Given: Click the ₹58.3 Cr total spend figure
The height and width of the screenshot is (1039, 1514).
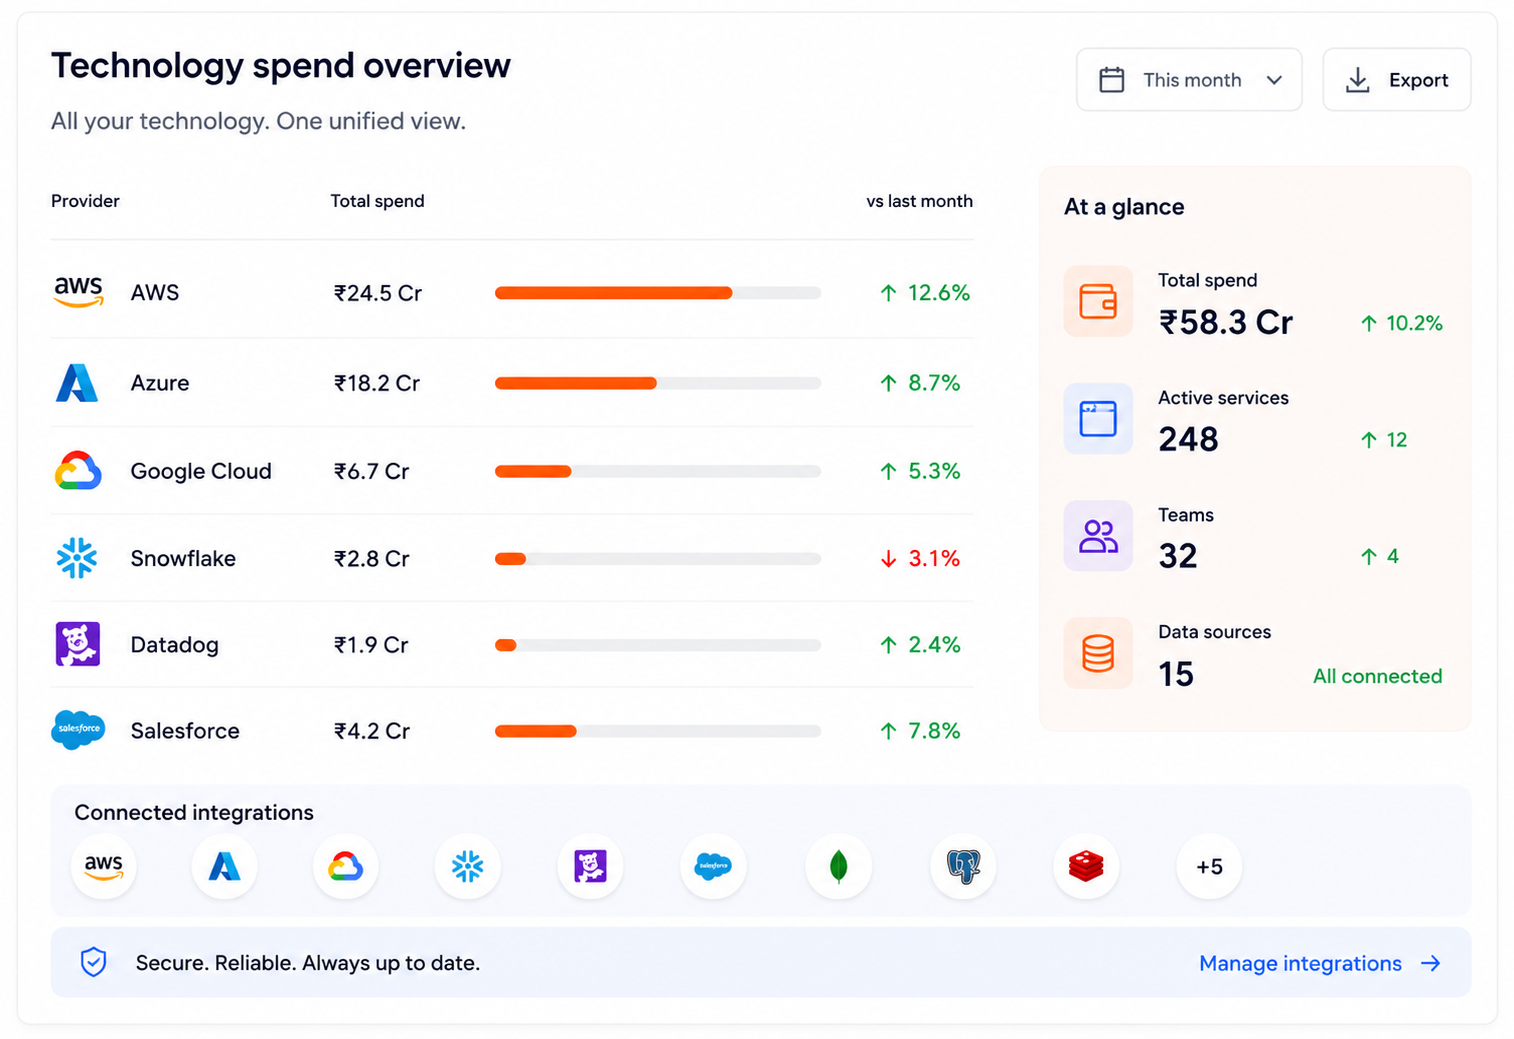Looking at the screenshot, I should click(1225, 322).
